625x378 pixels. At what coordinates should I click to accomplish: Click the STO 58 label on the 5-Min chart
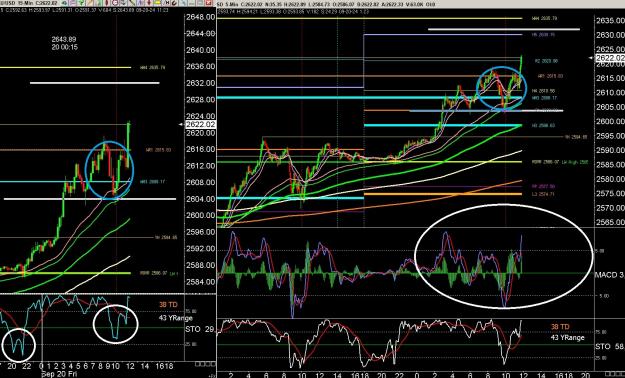[x=609, y=346]
